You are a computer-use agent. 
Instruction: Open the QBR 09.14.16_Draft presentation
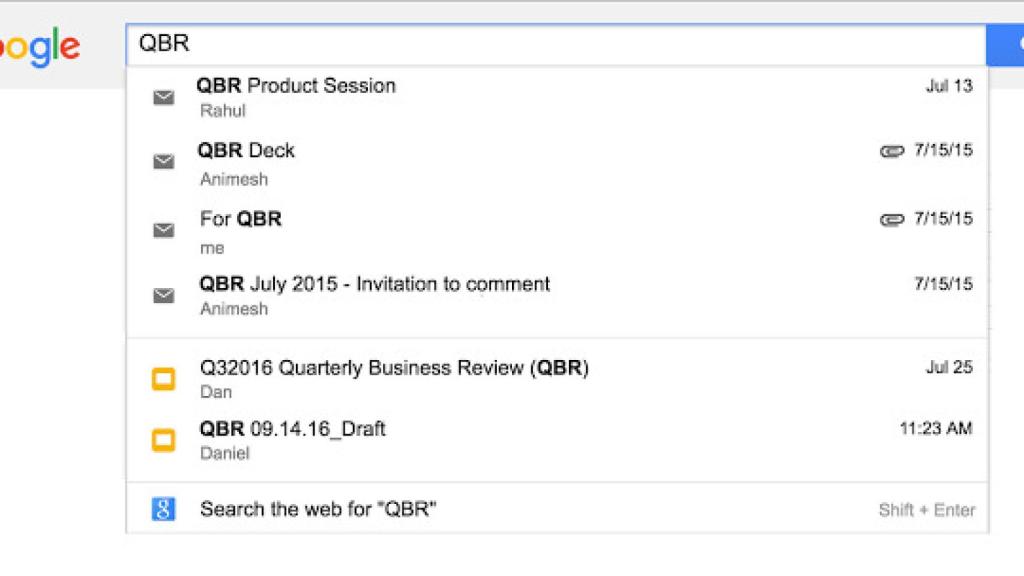point(292,429)
